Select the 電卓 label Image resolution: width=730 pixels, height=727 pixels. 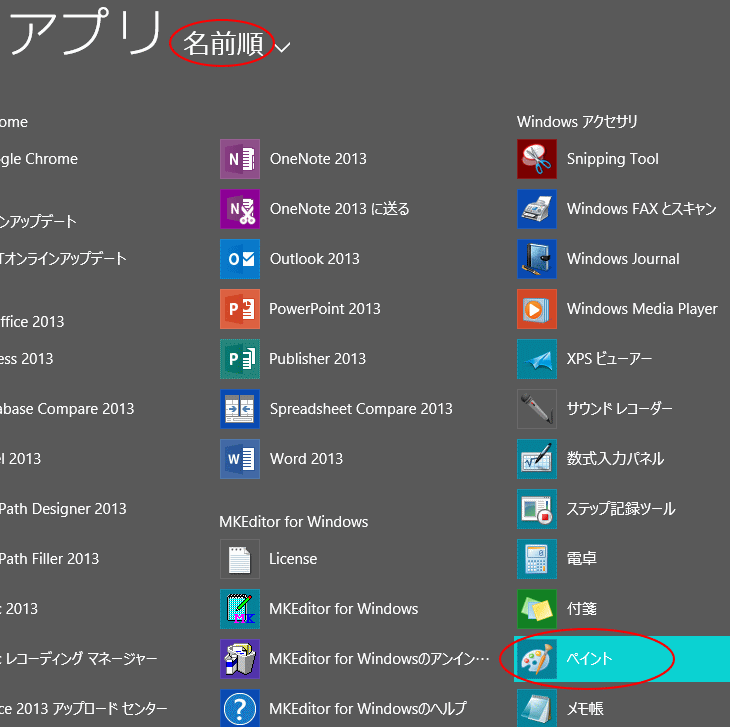(581, 559)
